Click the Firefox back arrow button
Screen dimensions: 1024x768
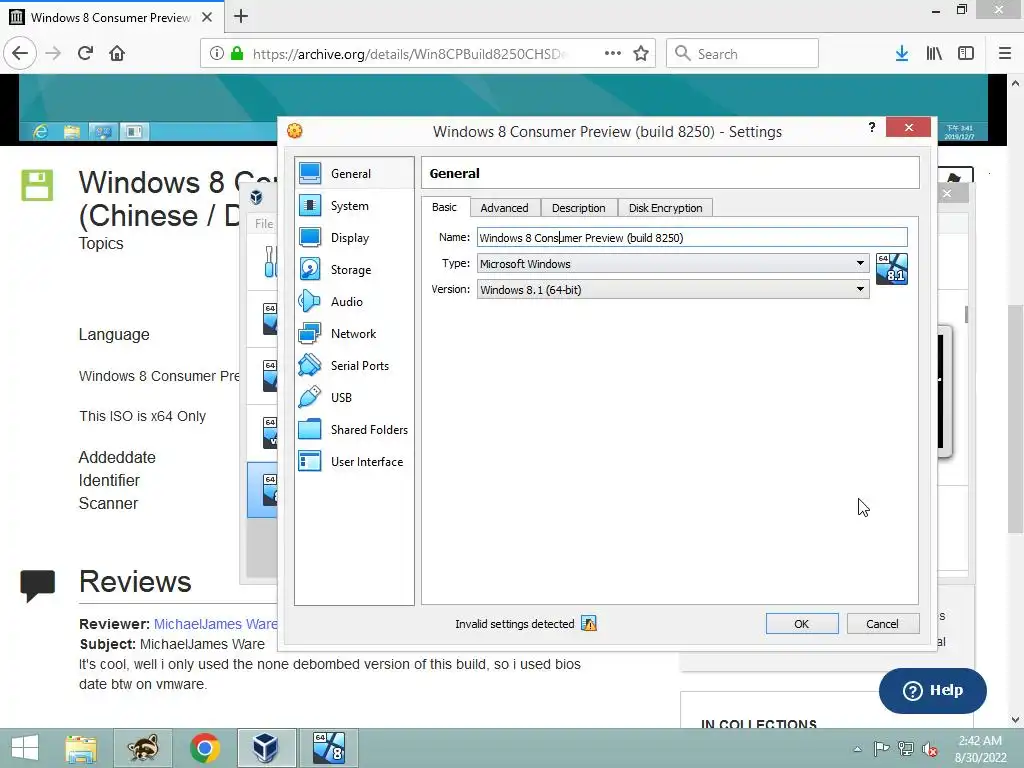[x=20, y=53]
